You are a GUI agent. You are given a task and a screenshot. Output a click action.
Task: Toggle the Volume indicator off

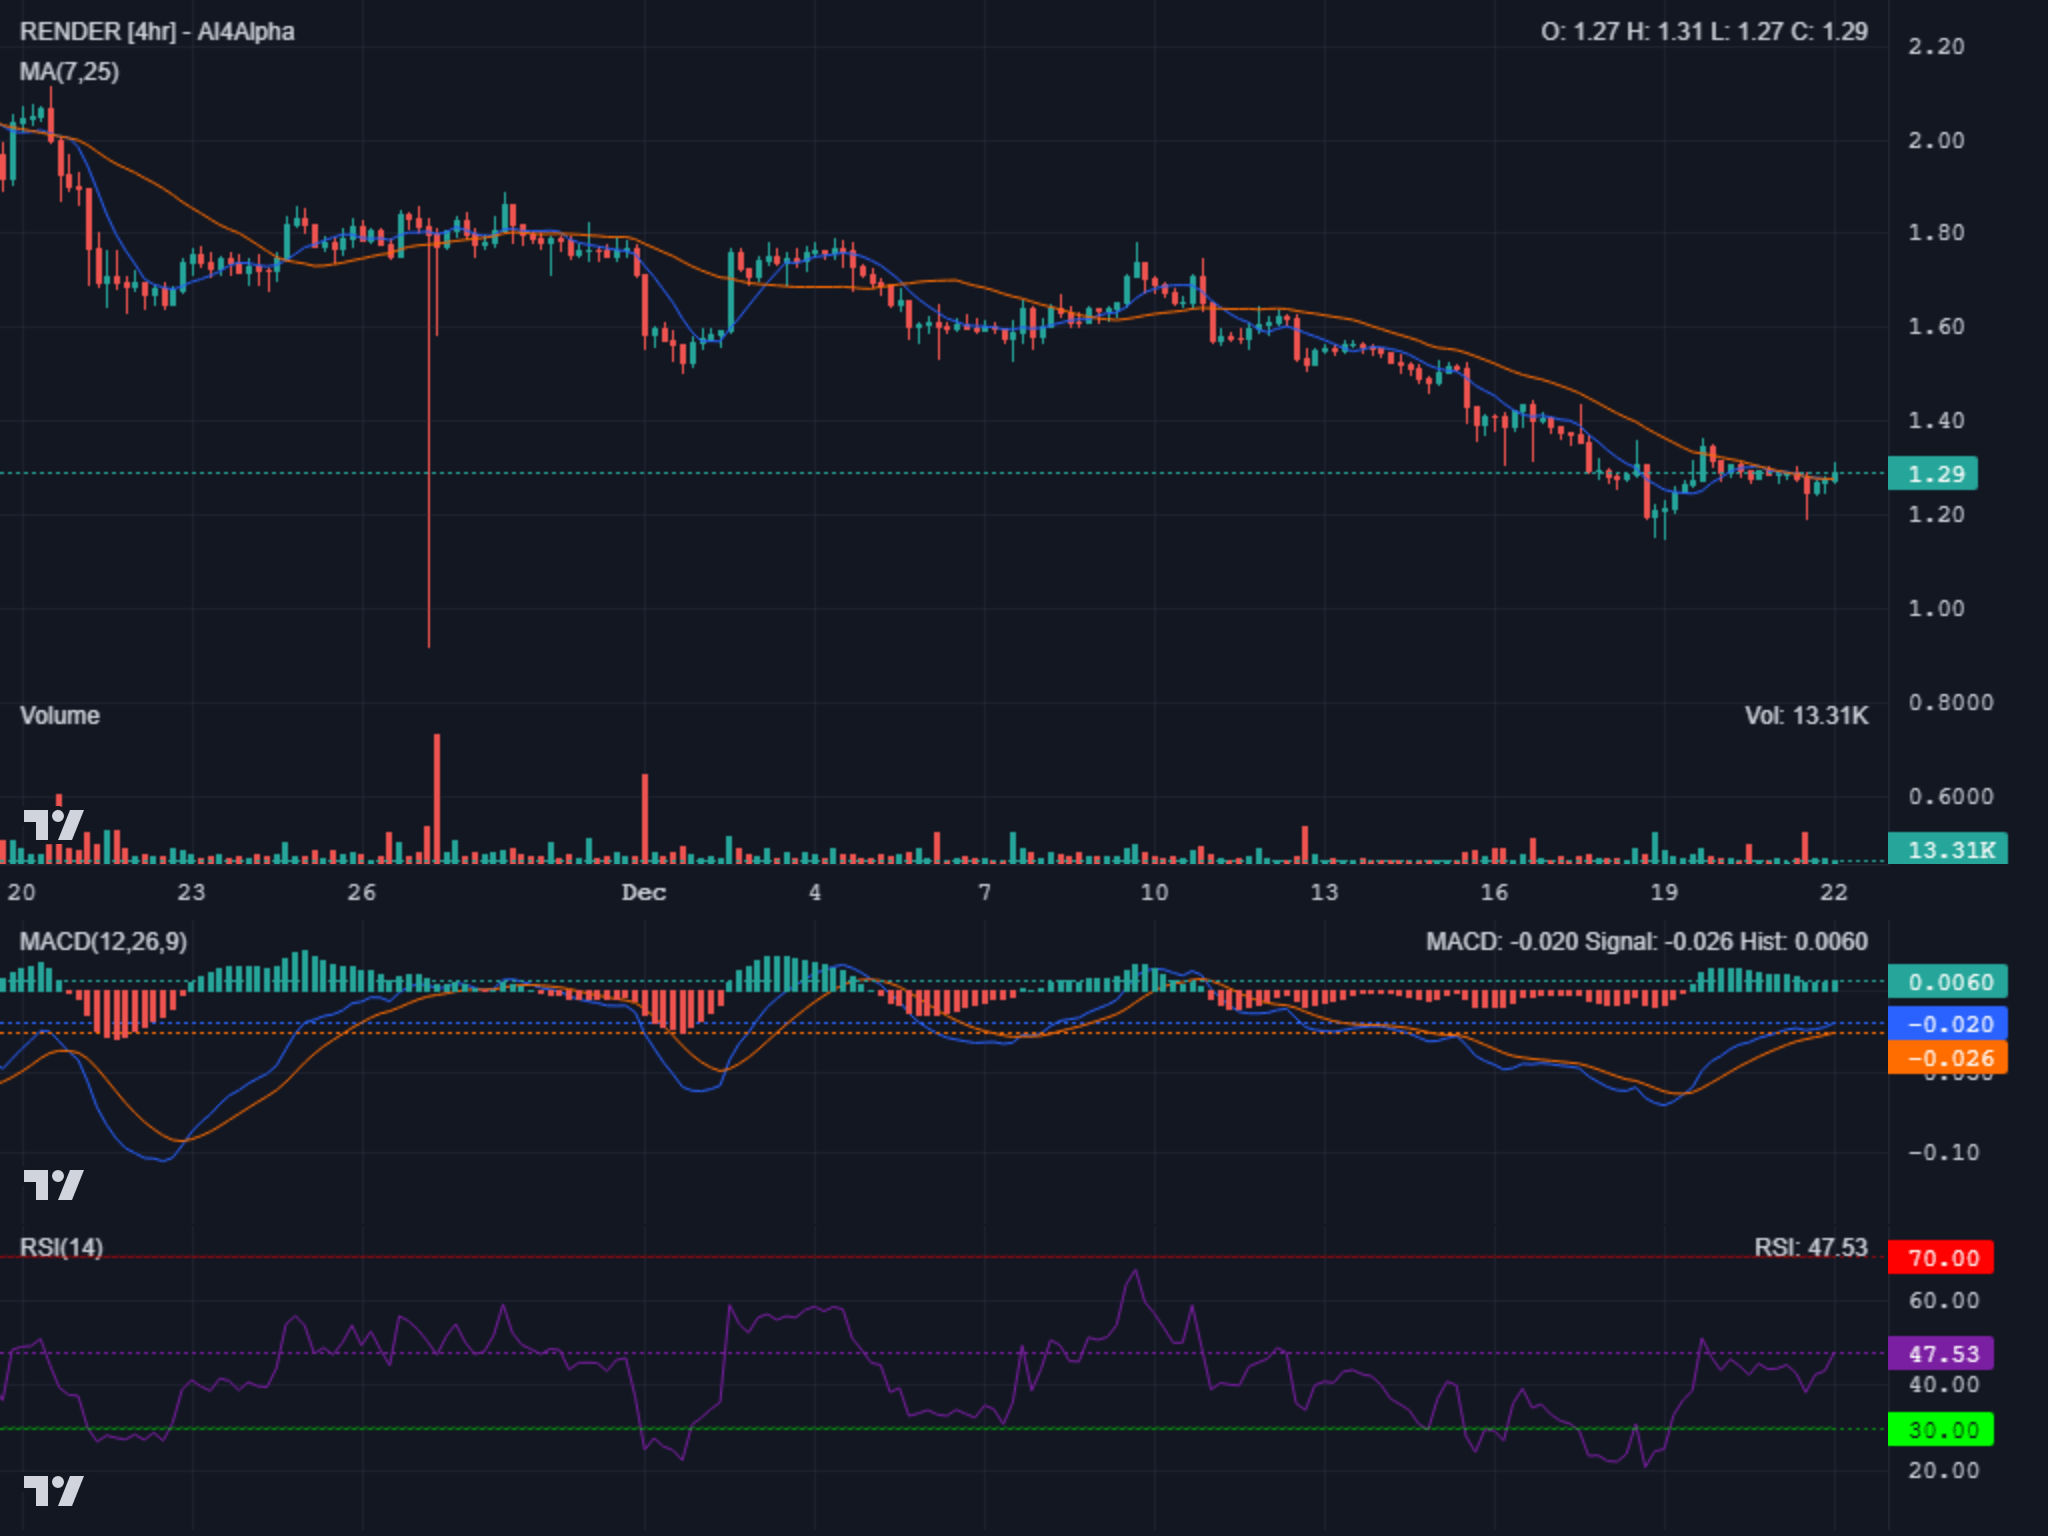(58, 717)
